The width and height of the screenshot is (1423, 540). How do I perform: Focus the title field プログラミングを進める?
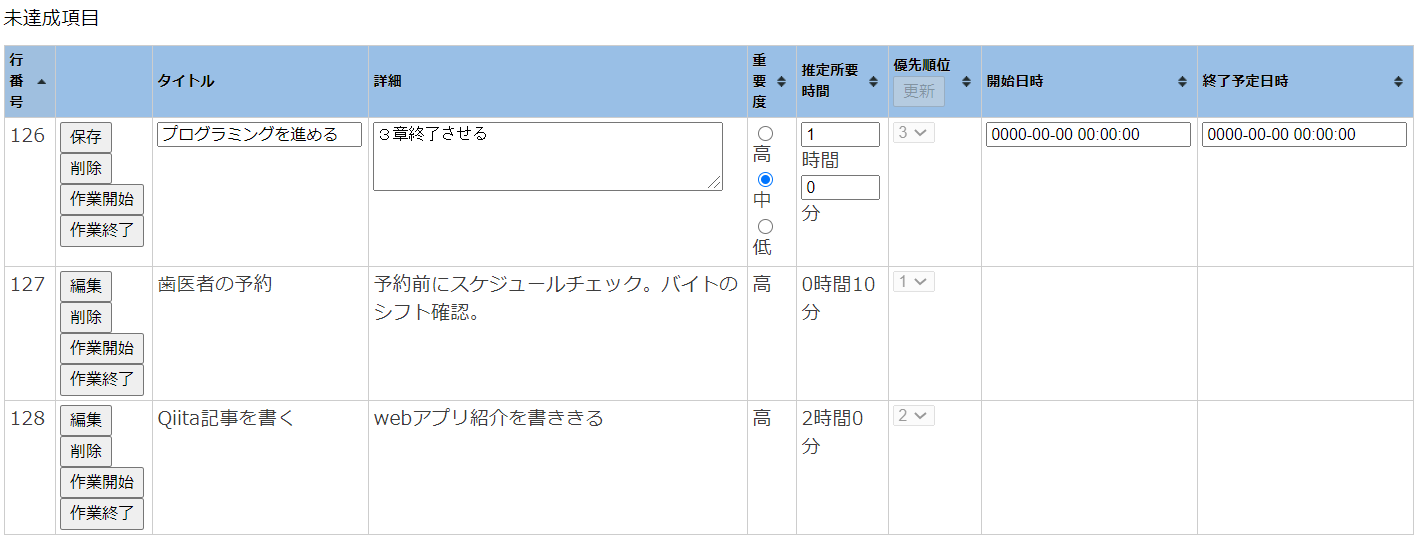coord(260,134)
